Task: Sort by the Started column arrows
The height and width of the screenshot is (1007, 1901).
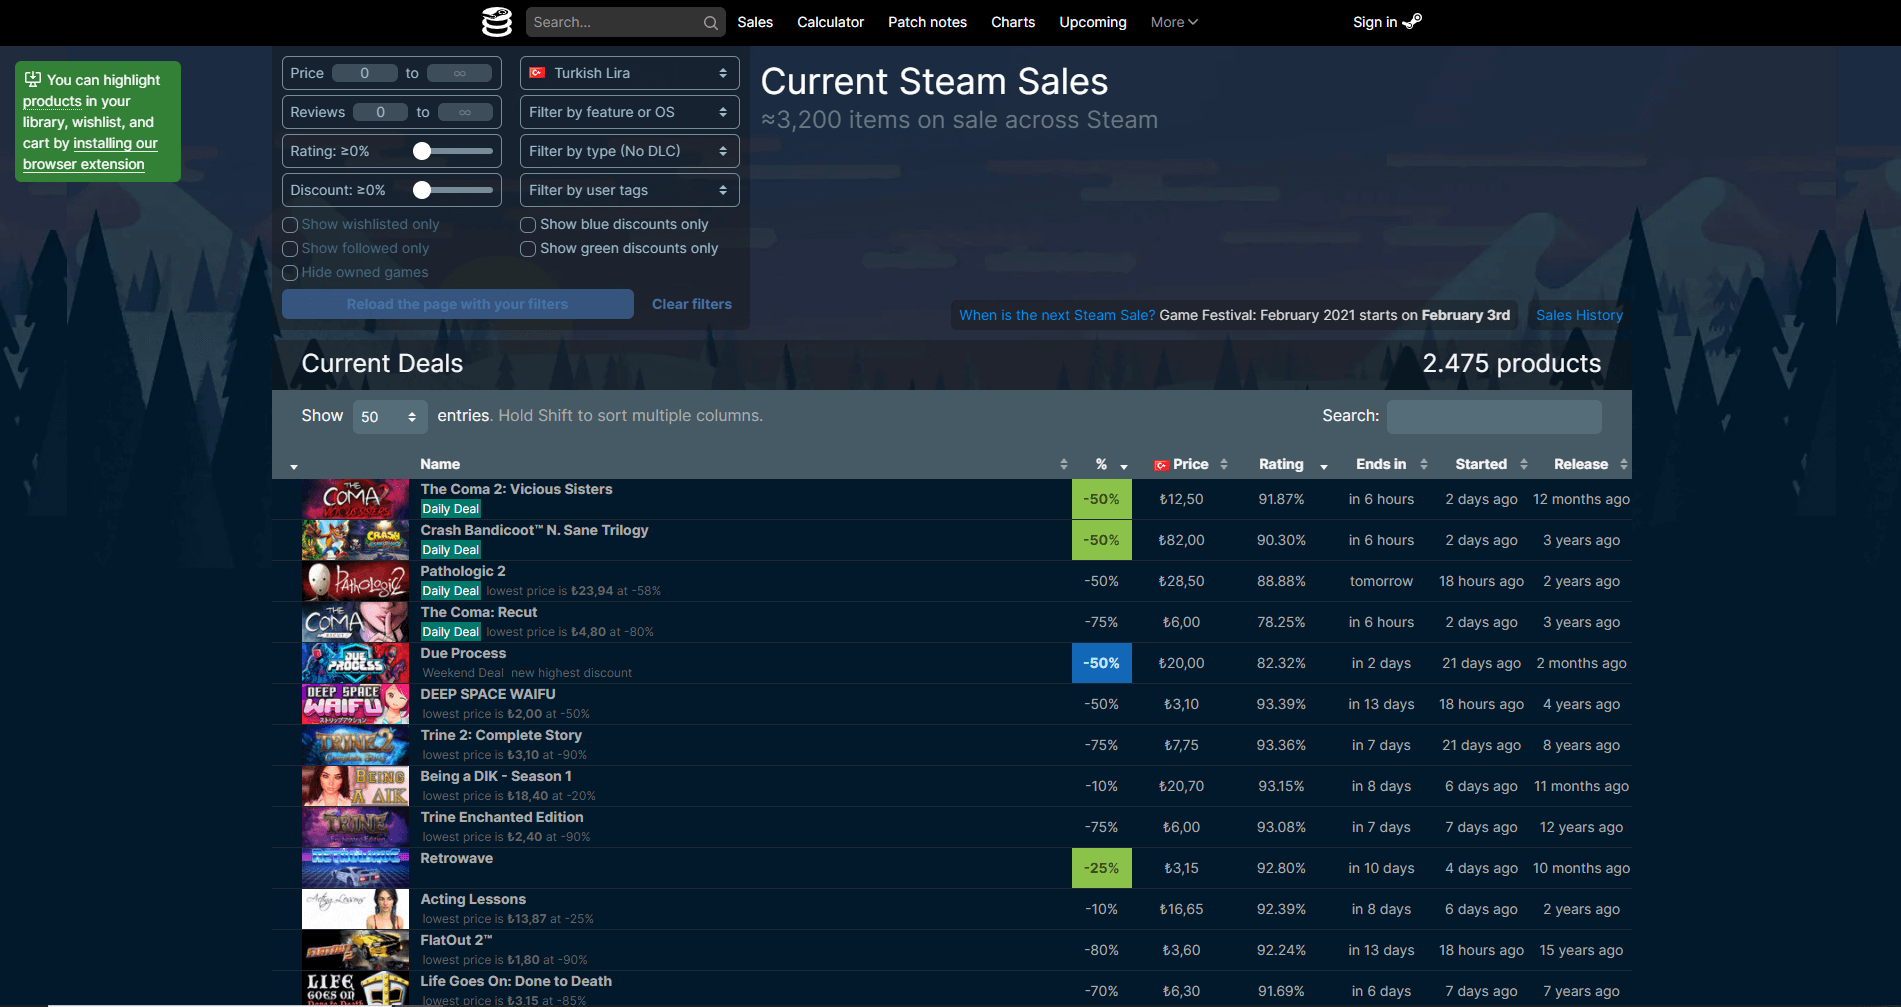Action: point(1523,464)
